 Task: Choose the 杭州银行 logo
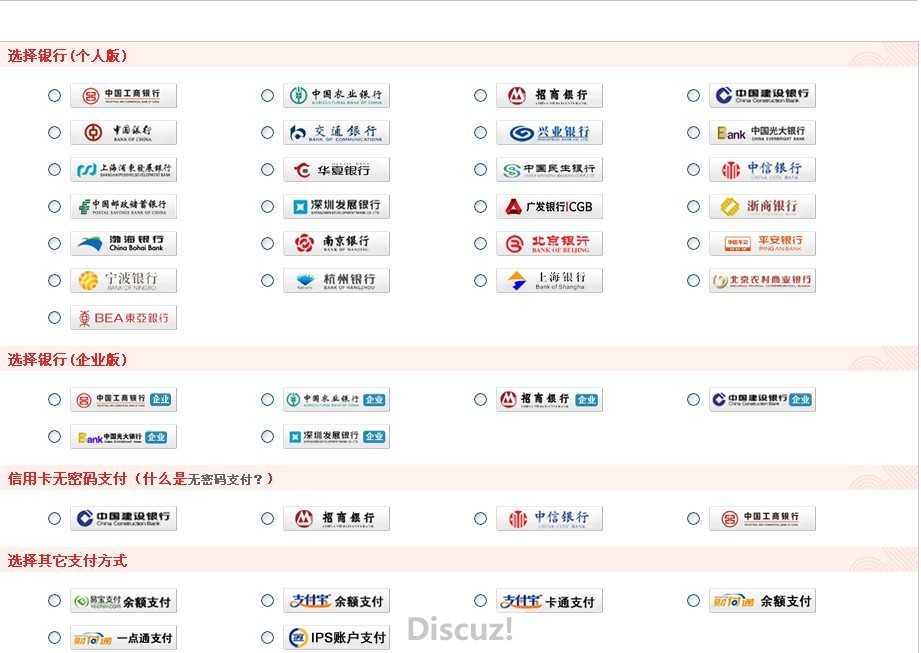337,280
